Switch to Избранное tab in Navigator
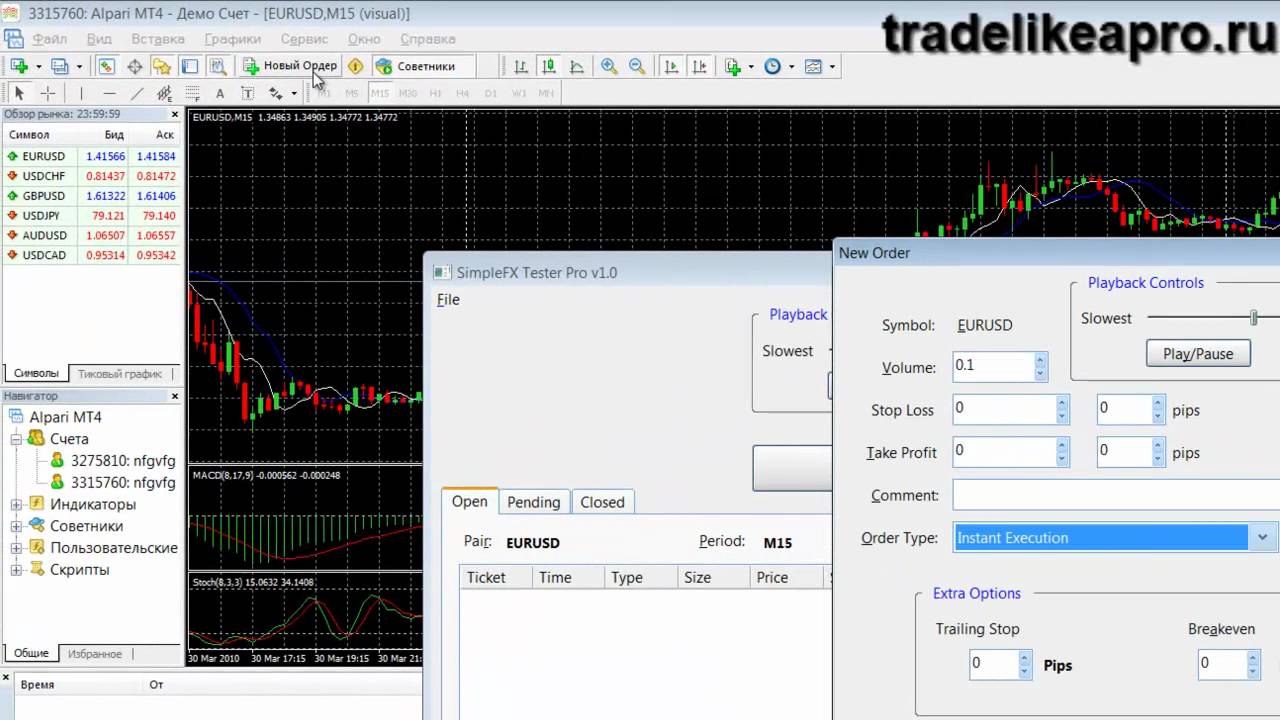 [x=95, y=653]
